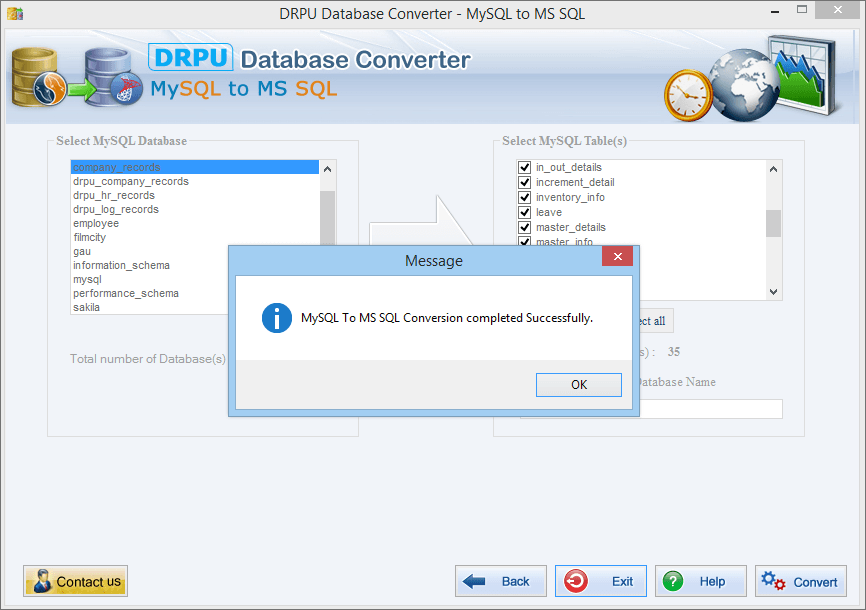This screenshot has height=610, width=866.
Task: Minimize the DRPU Database Converter window
Action: tap(775, 10)
